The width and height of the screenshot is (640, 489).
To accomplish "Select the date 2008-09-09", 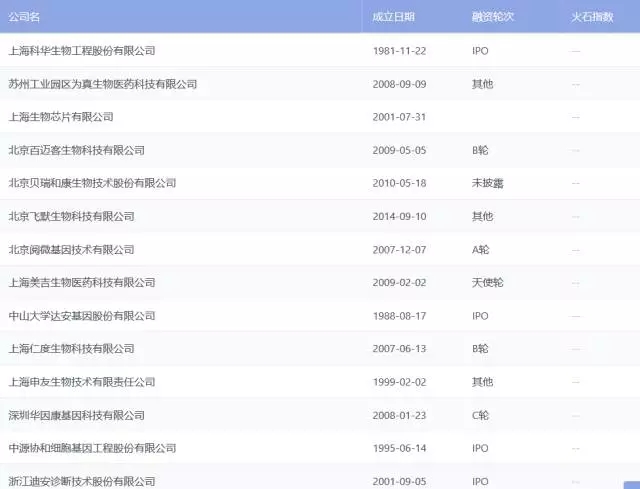I will [399, 84].
